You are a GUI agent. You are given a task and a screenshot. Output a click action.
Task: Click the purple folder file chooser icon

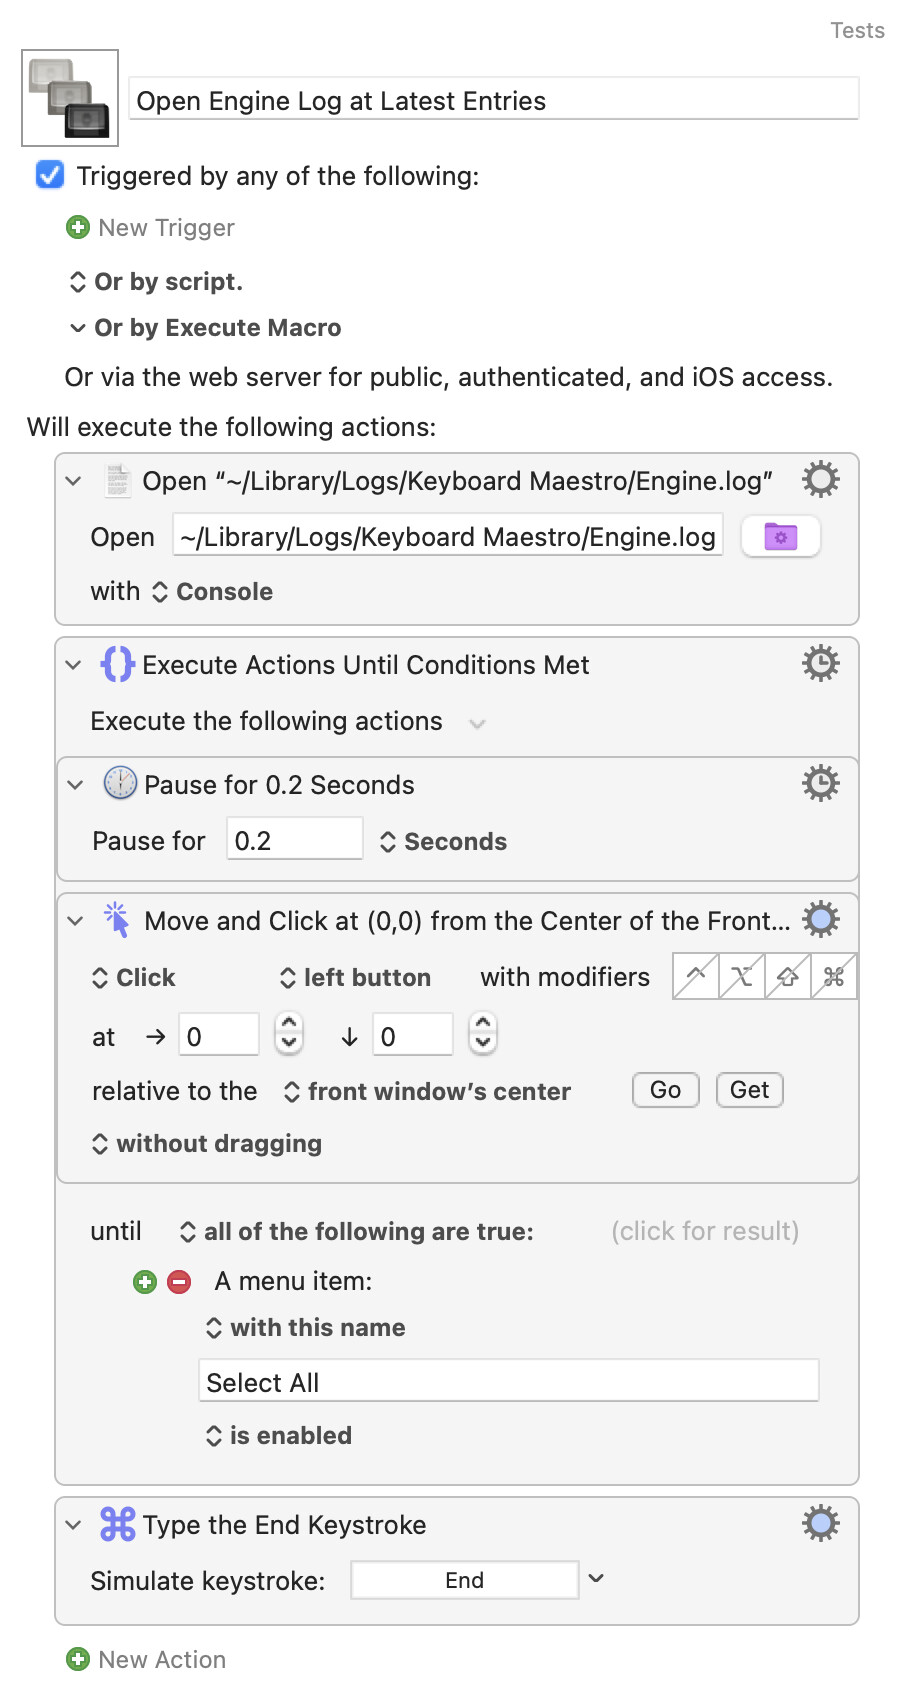[x=781, y=537]
